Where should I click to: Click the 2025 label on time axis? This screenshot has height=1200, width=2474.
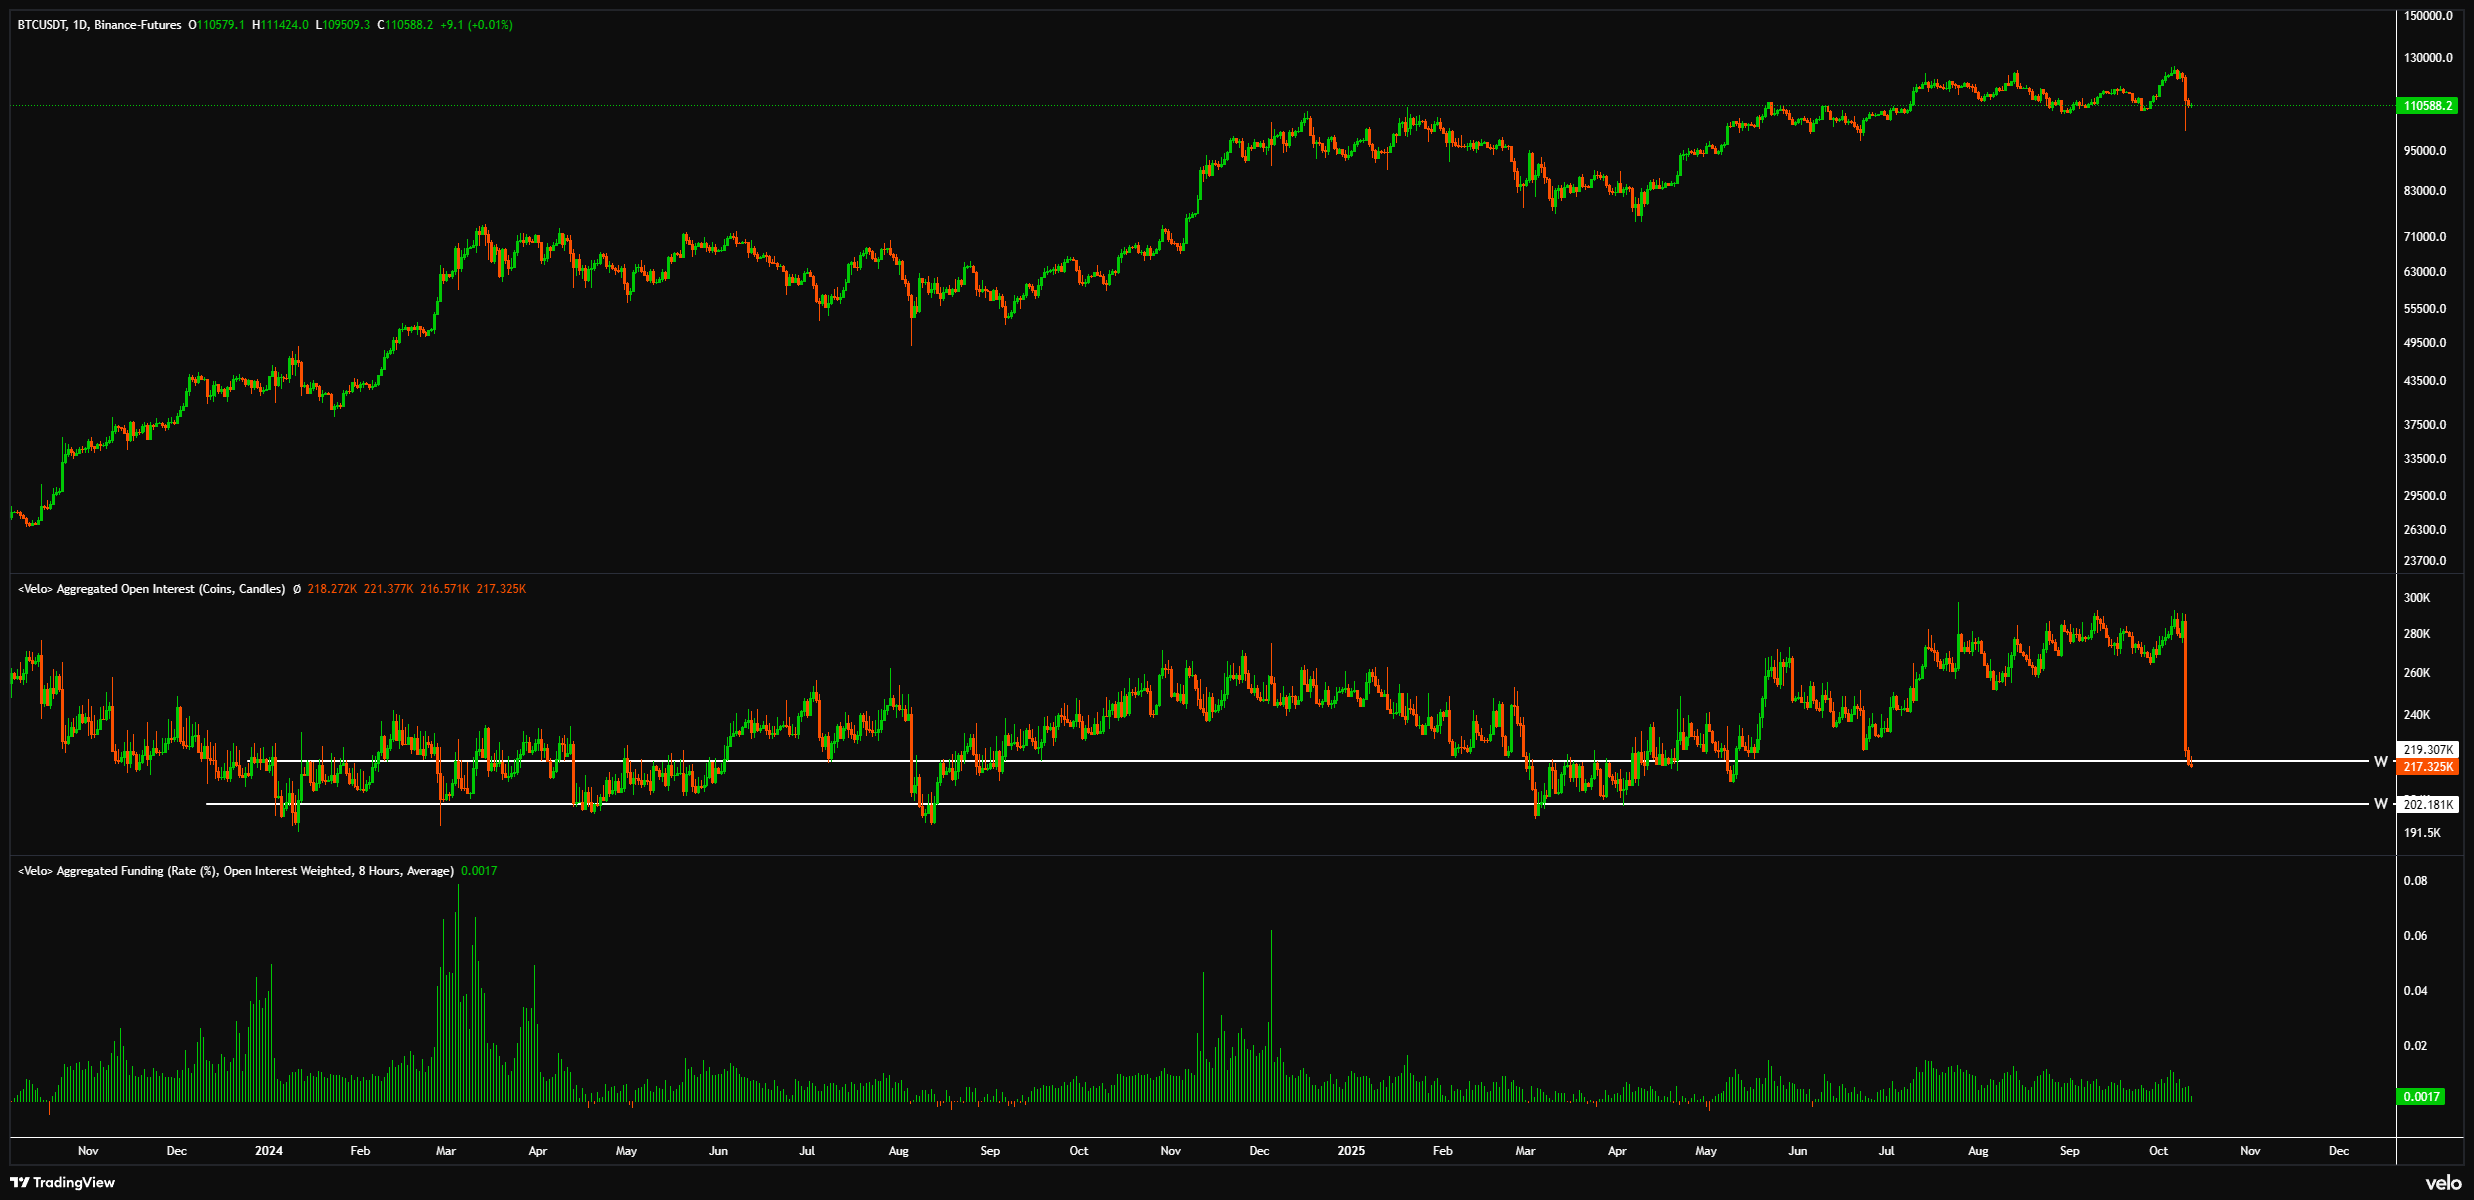pyautogui.click(x=1350, y=1151)
